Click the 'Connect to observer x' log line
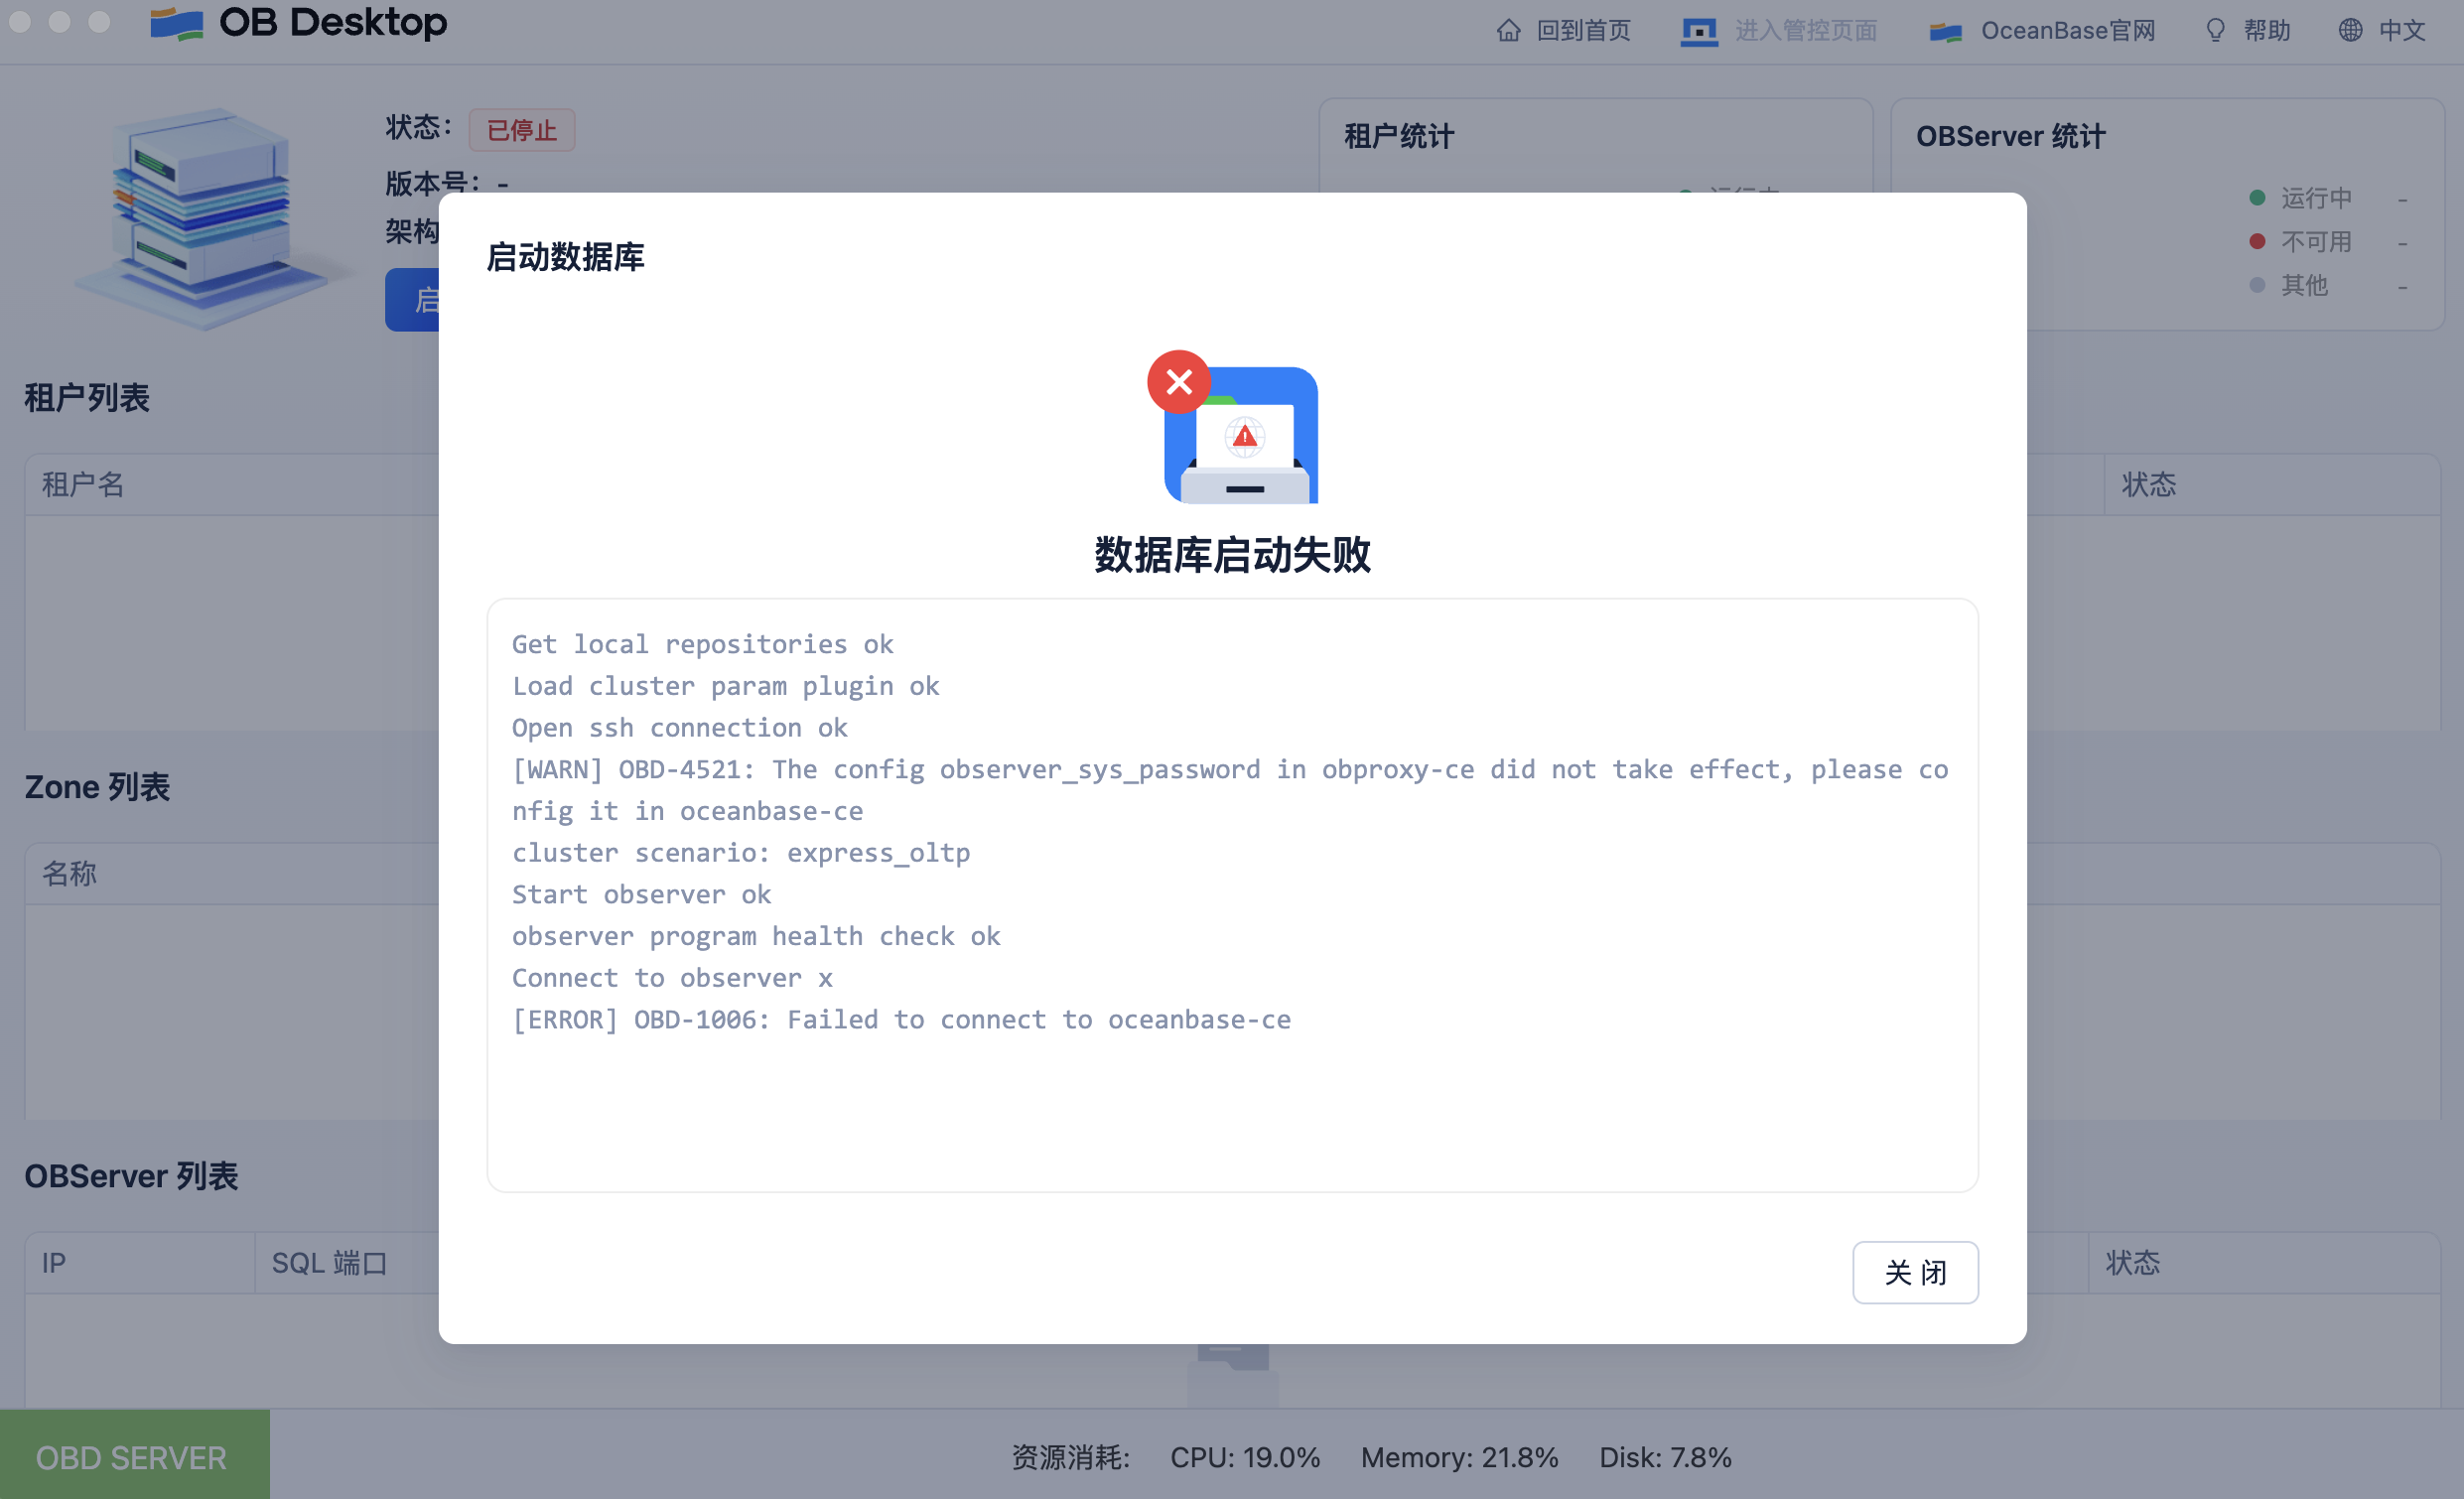Screen dimensions: 2464x1499 (672, 977)
